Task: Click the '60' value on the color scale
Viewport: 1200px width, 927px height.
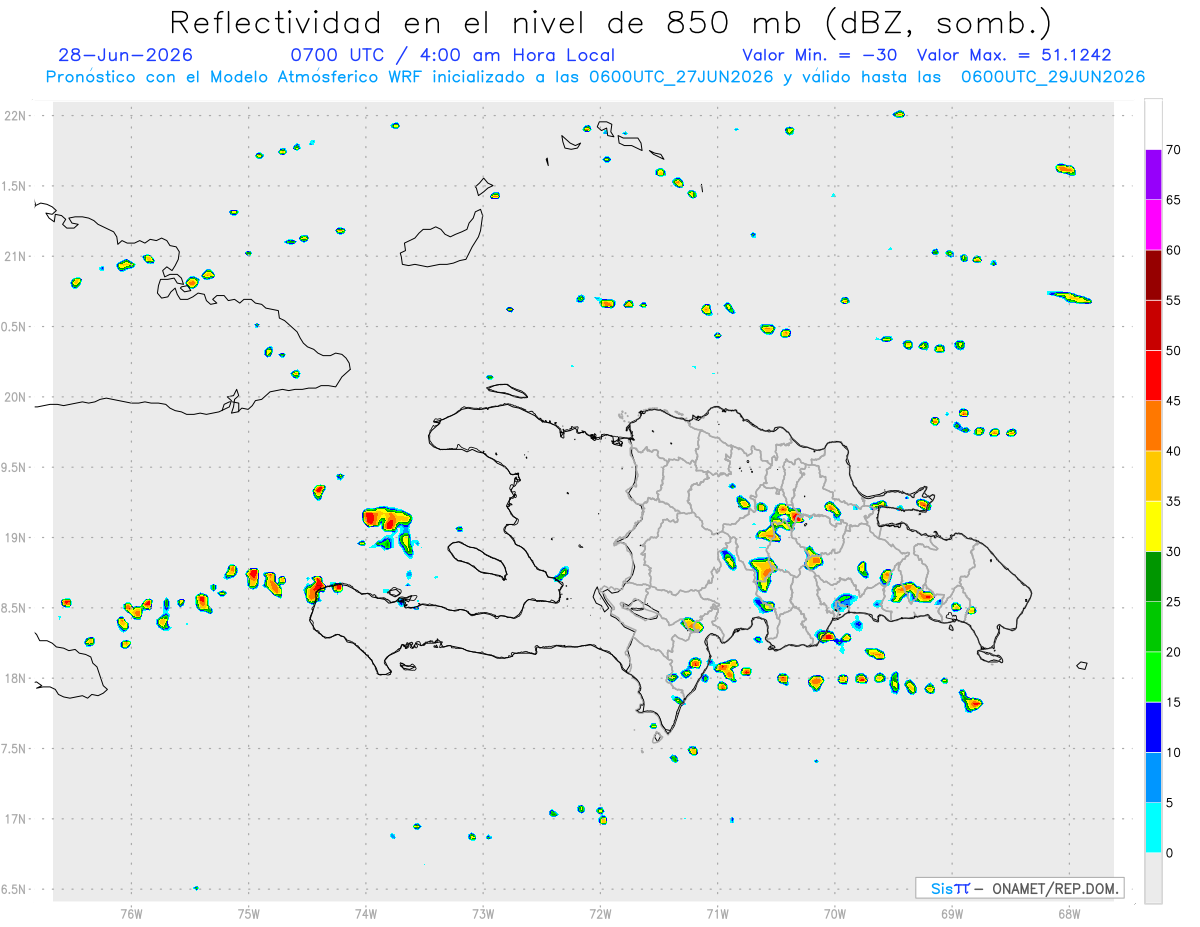Action: tap(1174, 250)
